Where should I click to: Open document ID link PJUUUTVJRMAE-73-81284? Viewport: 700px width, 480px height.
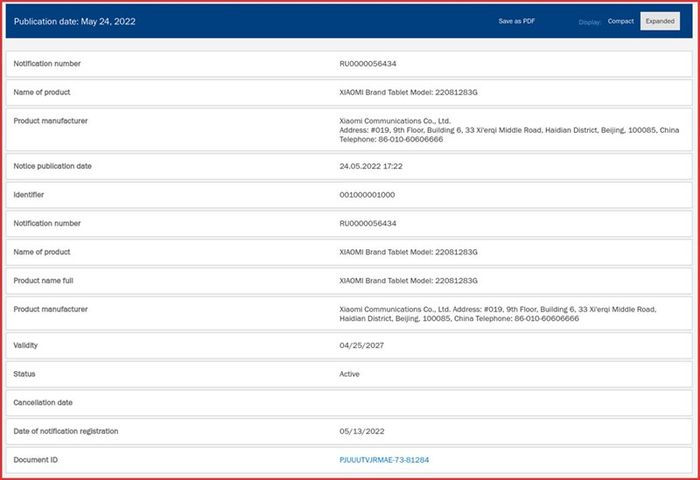pos(384,459)
